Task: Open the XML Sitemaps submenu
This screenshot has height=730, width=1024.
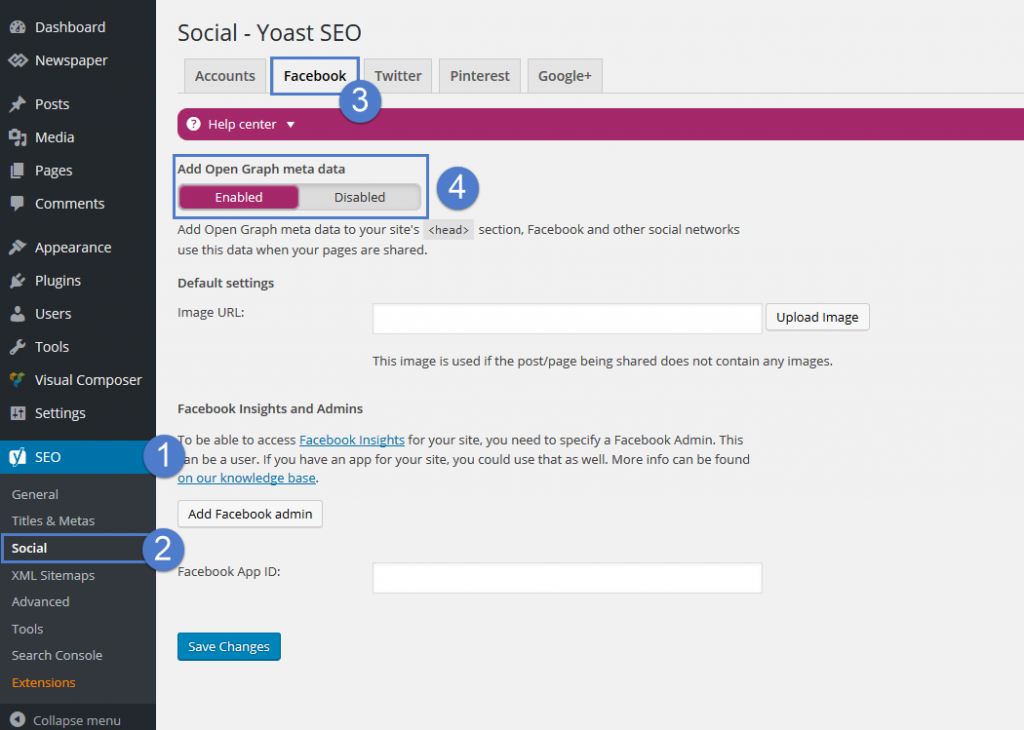Action: click(53, 576)
